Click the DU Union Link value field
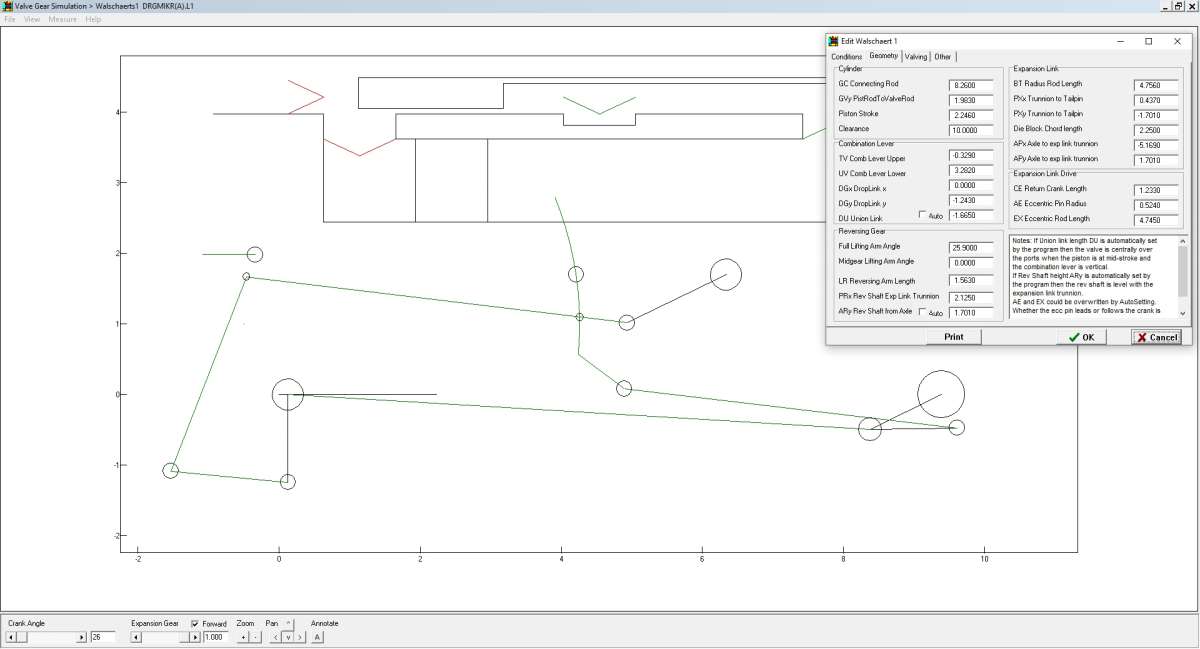The width and height of the screenshot is (1200, 649). point(971,216)
